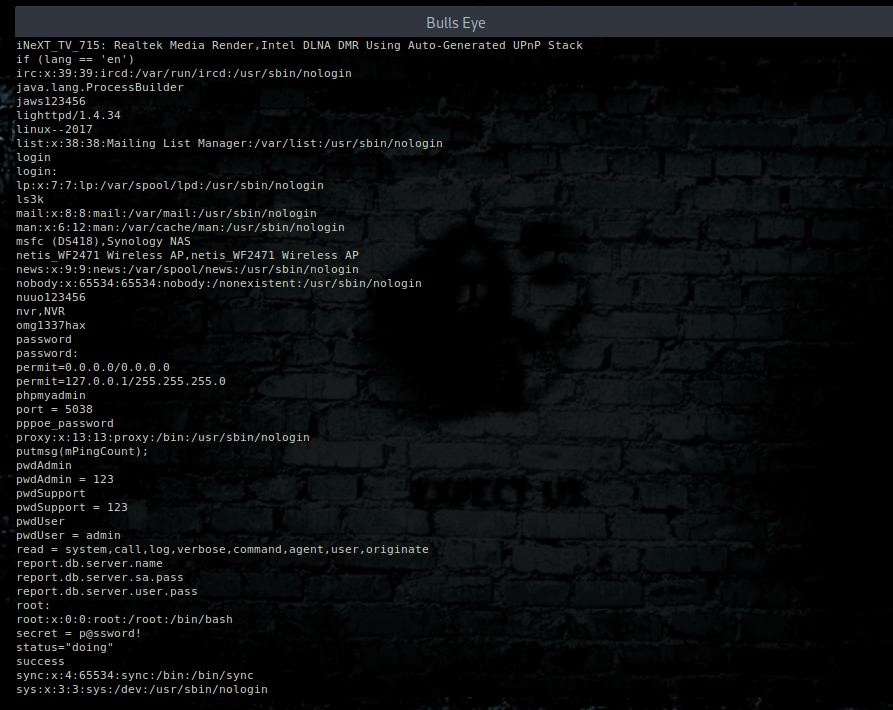The width and height of the screenshot is (893, 710).
Task: Select the line 'iNeXT_TV_715: Realtek Media Render'
Action: (299, 46)
